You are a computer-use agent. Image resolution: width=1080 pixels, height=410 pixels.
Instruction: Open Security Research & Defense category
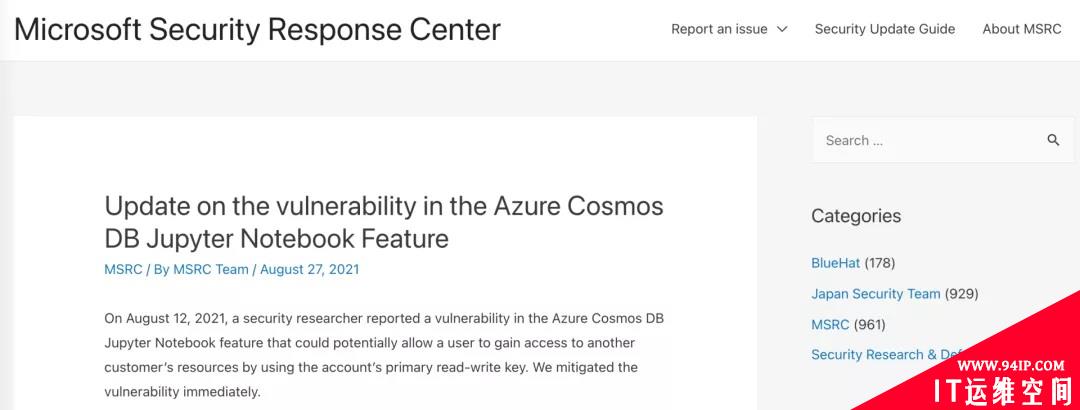(x=889, y=354)
